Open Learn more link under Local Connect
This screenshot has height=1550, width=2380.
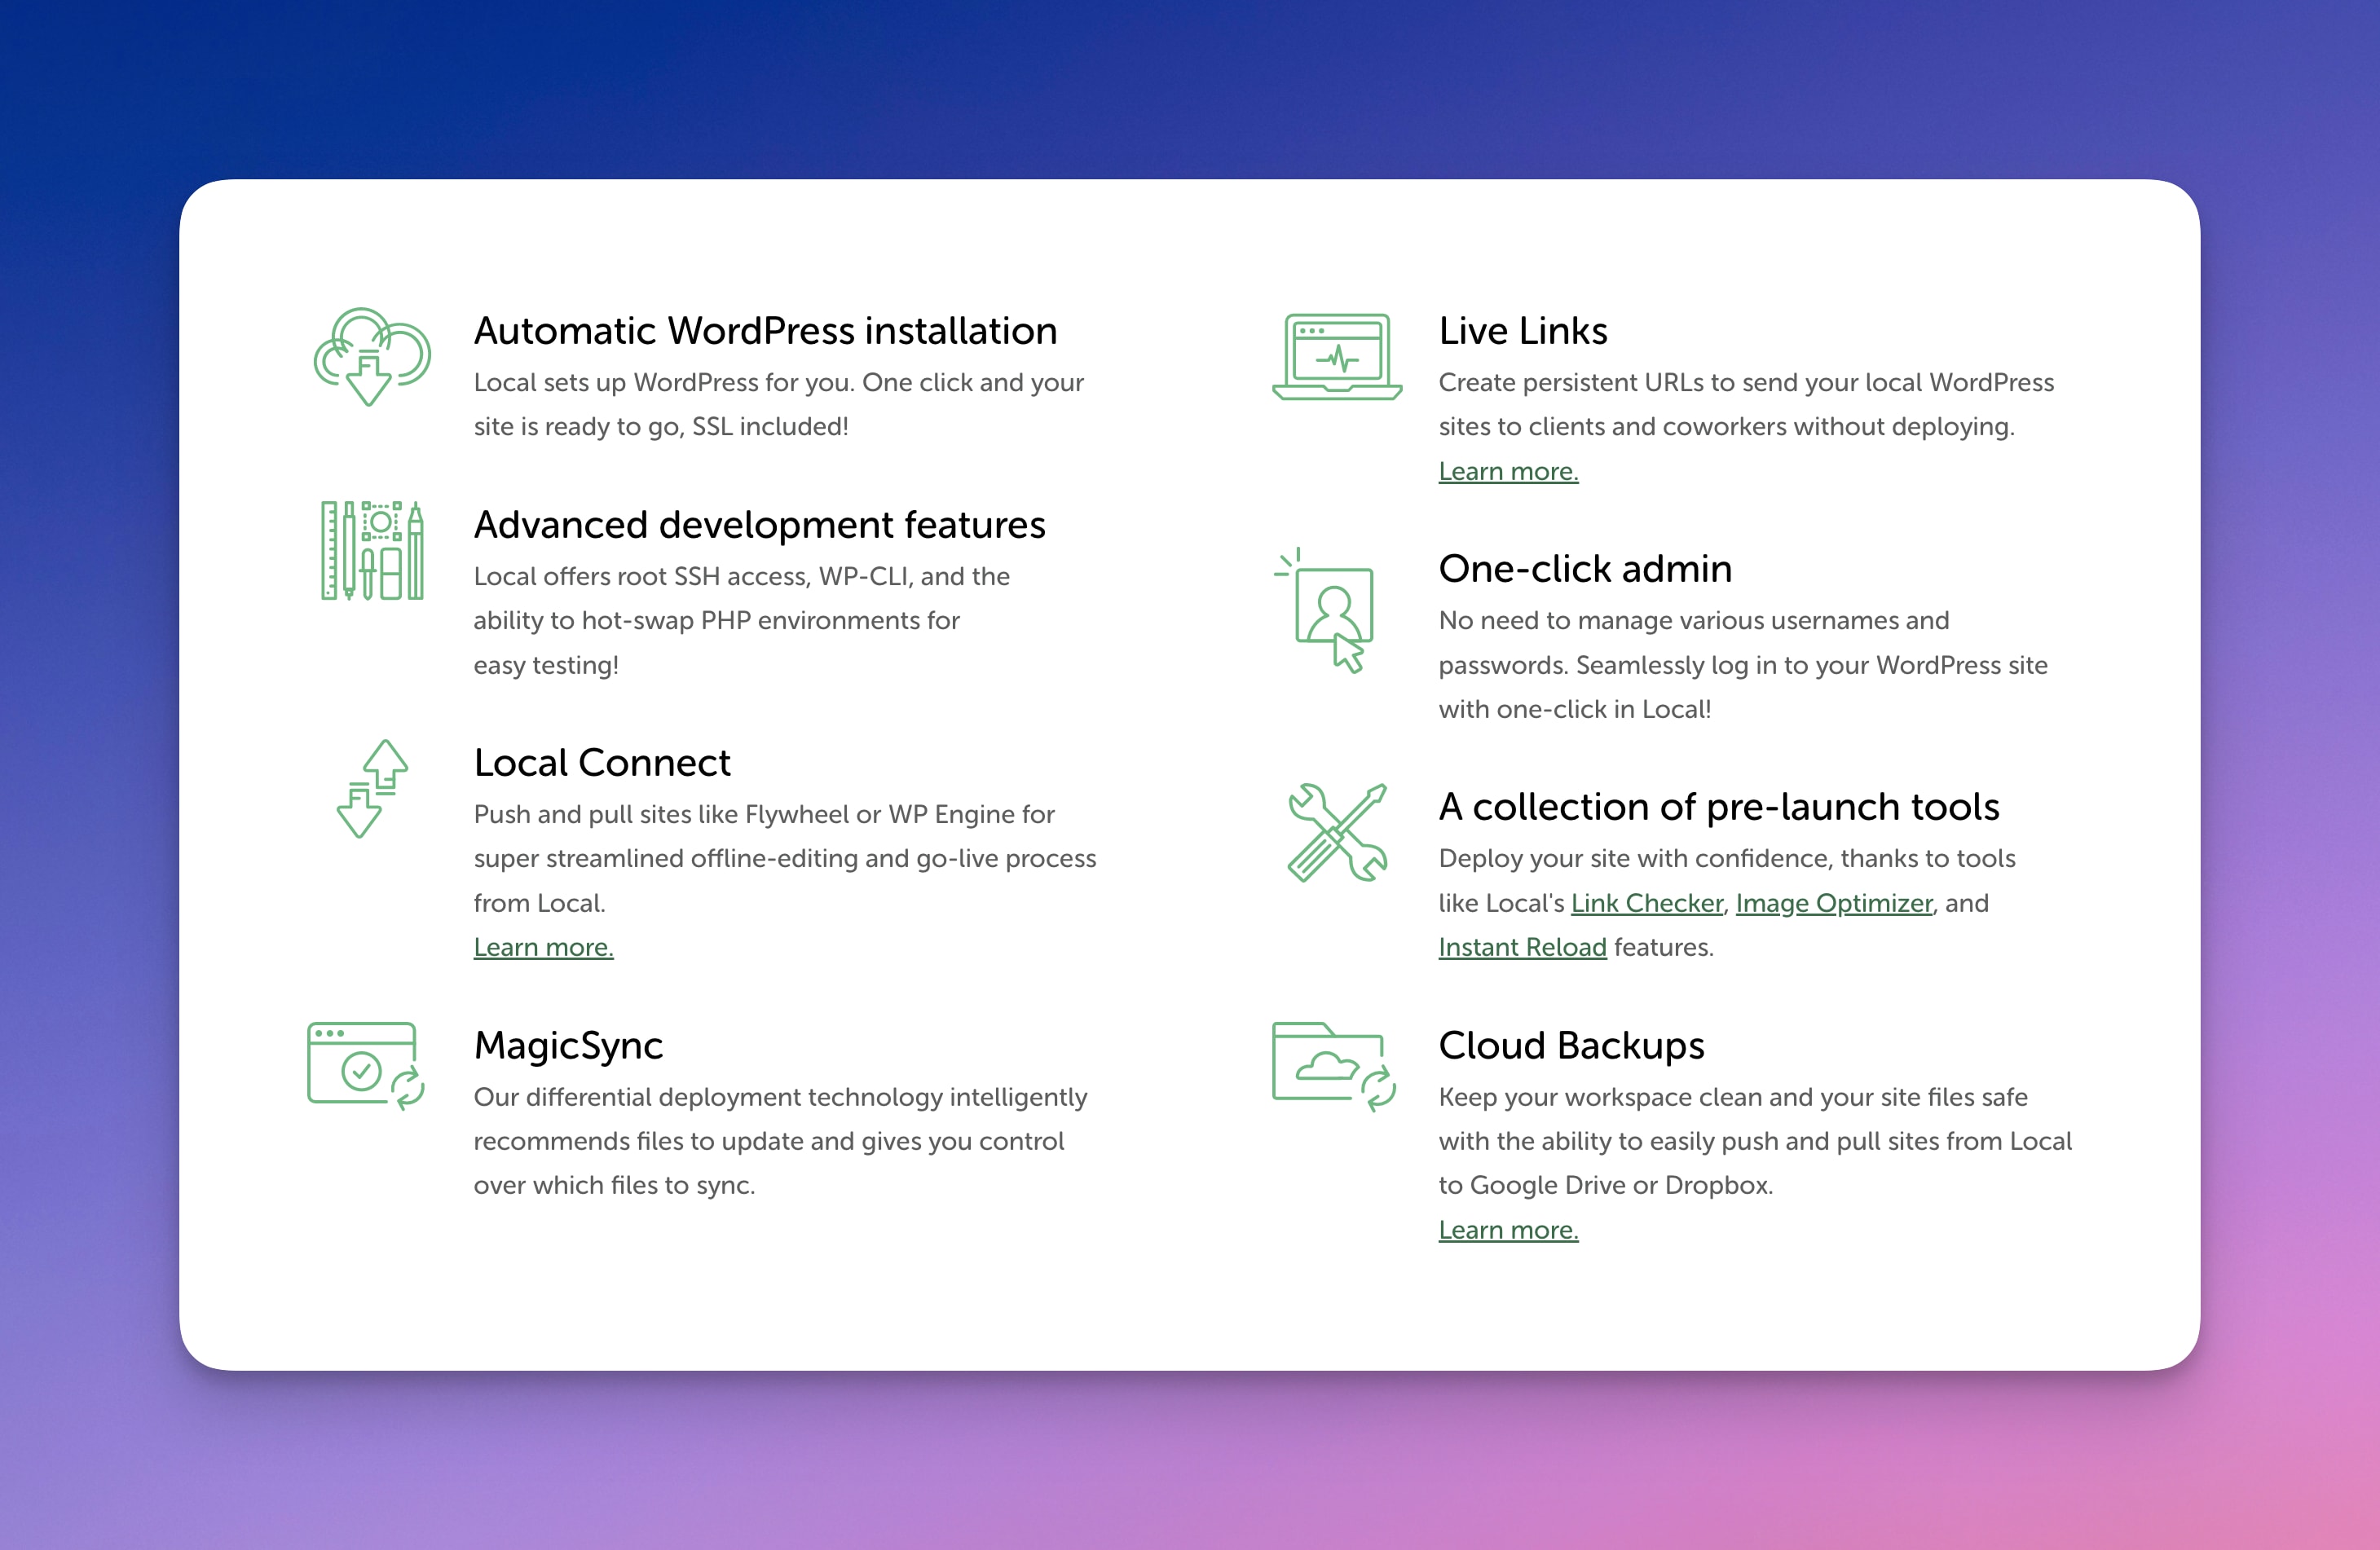[x=543, y=947]
